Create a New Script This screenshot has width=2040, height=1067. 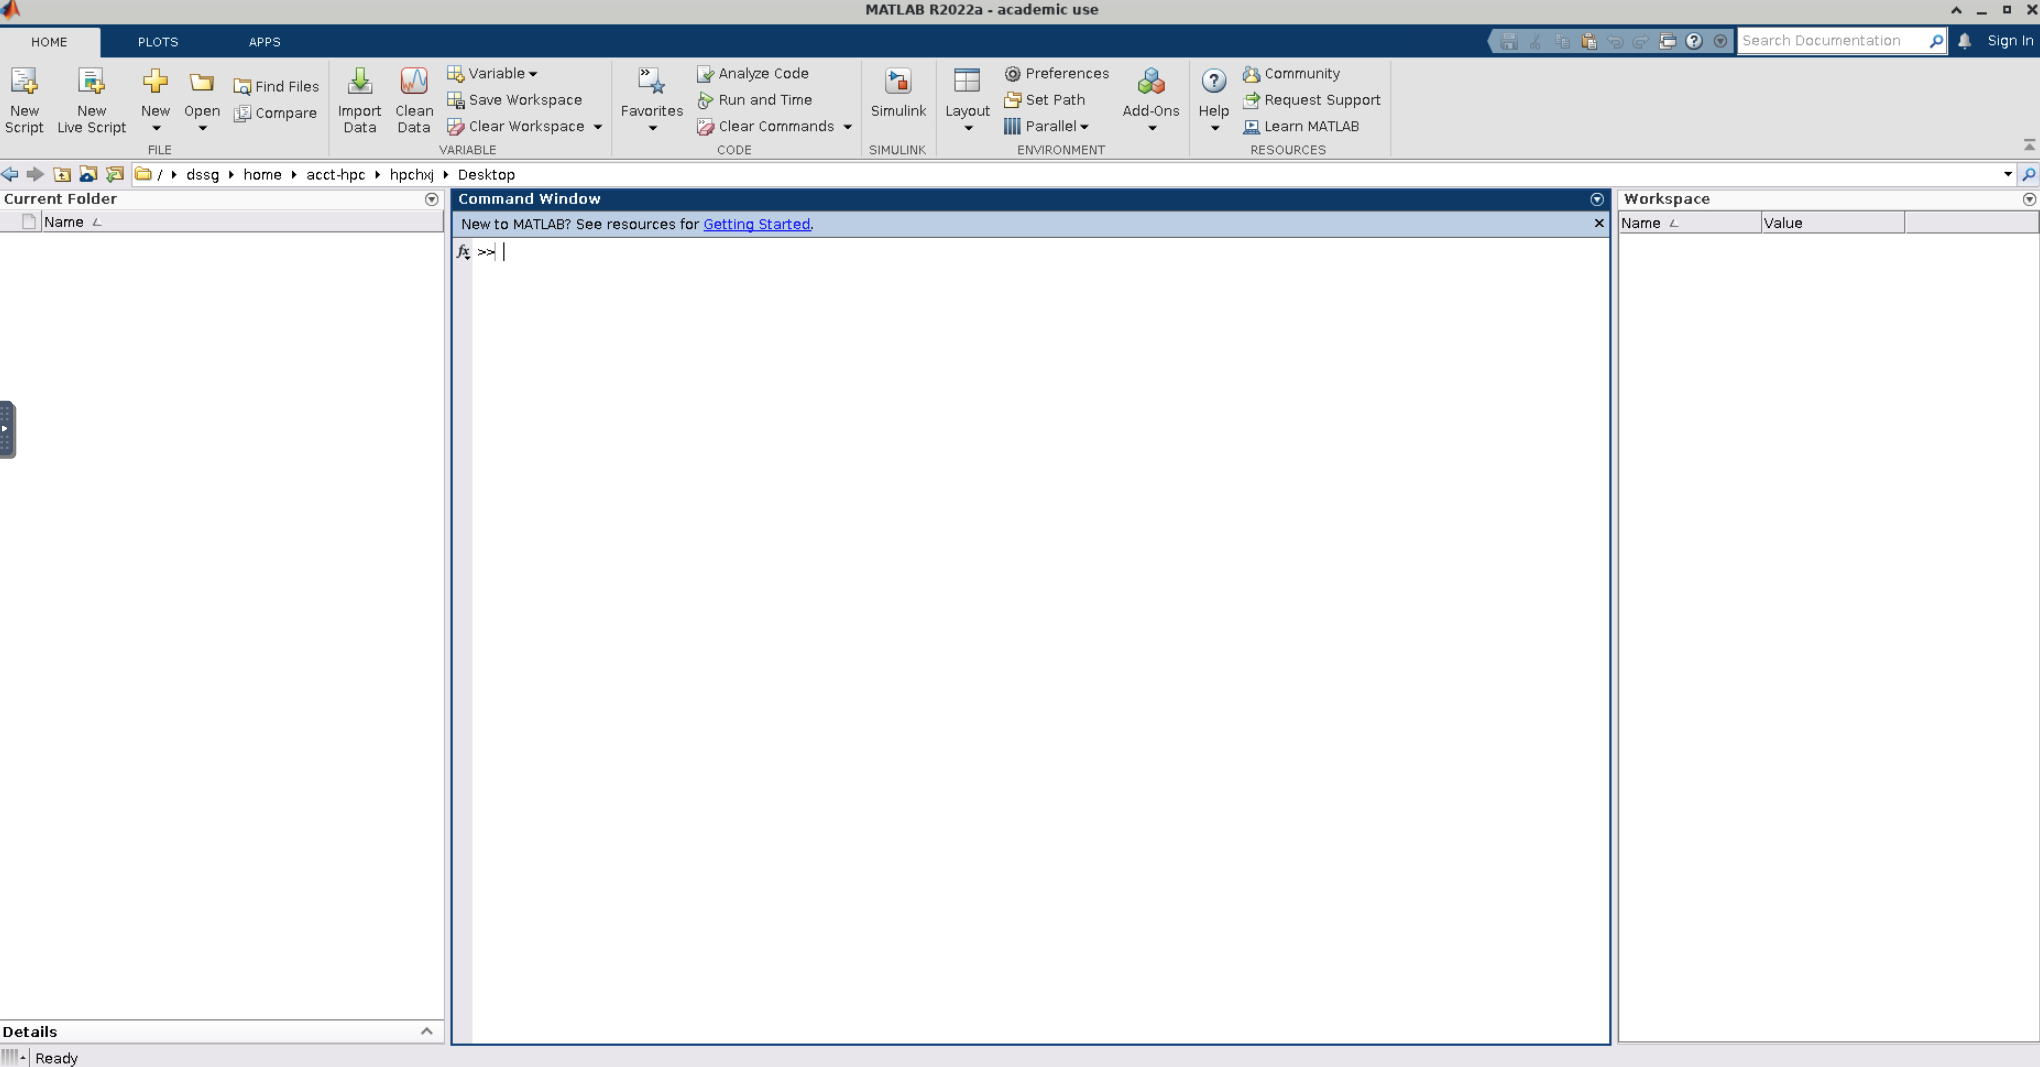(x=24, y=100)
